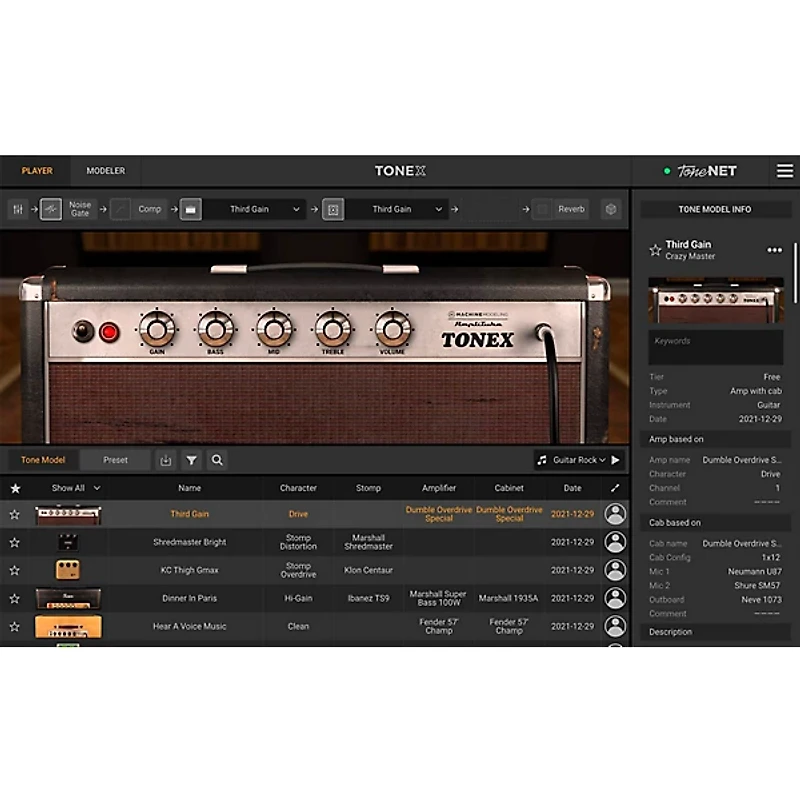This screenshot has width=800, height=800.
Task: Select the Preset tab
Action: pos(115,460)
